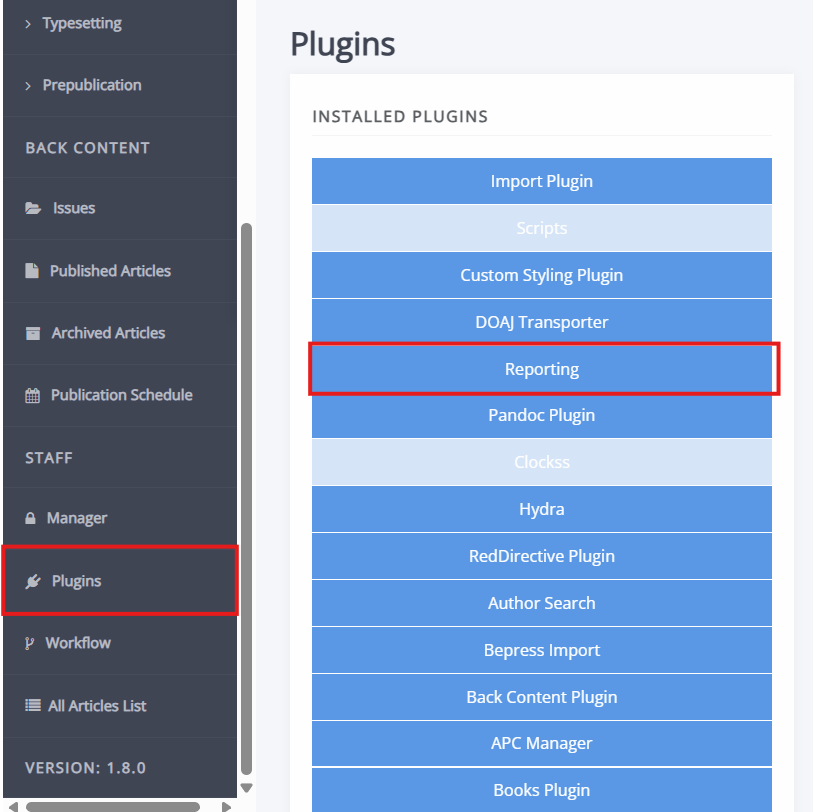The height and width of the screenshot is (812, 813).
Task: Click the Archived Articles box icon
Action: click(33, 333)
